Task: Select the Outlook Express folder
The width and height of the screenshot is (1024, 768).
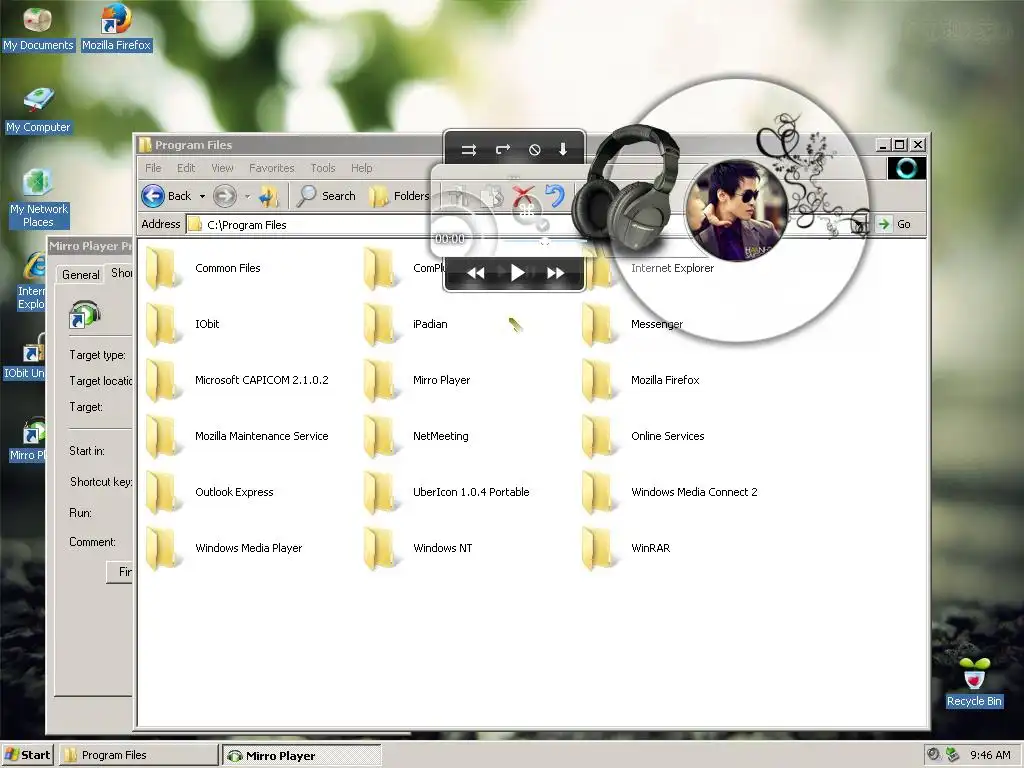Action: 210,492
